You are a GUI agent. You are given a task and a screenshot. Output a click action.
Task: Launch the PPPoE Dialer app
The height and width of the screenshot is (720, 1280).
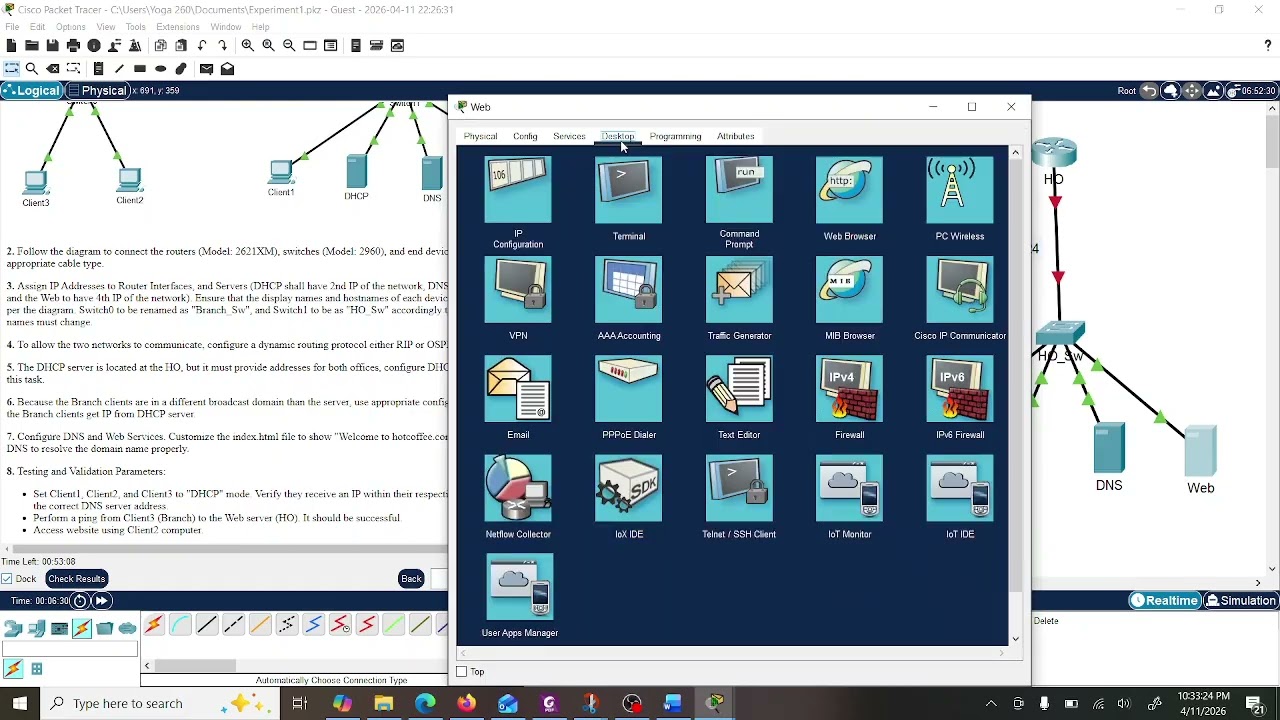628,389
